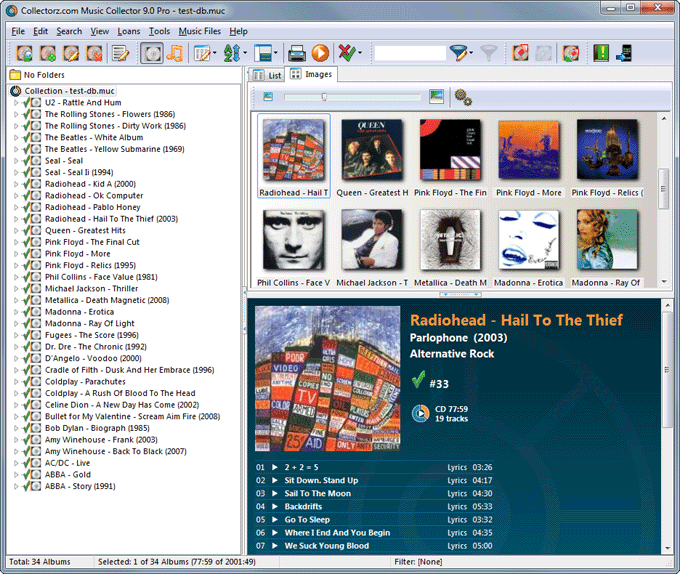
Task: Click the green exclamation book icon
Action: click(x=601, y=53)
